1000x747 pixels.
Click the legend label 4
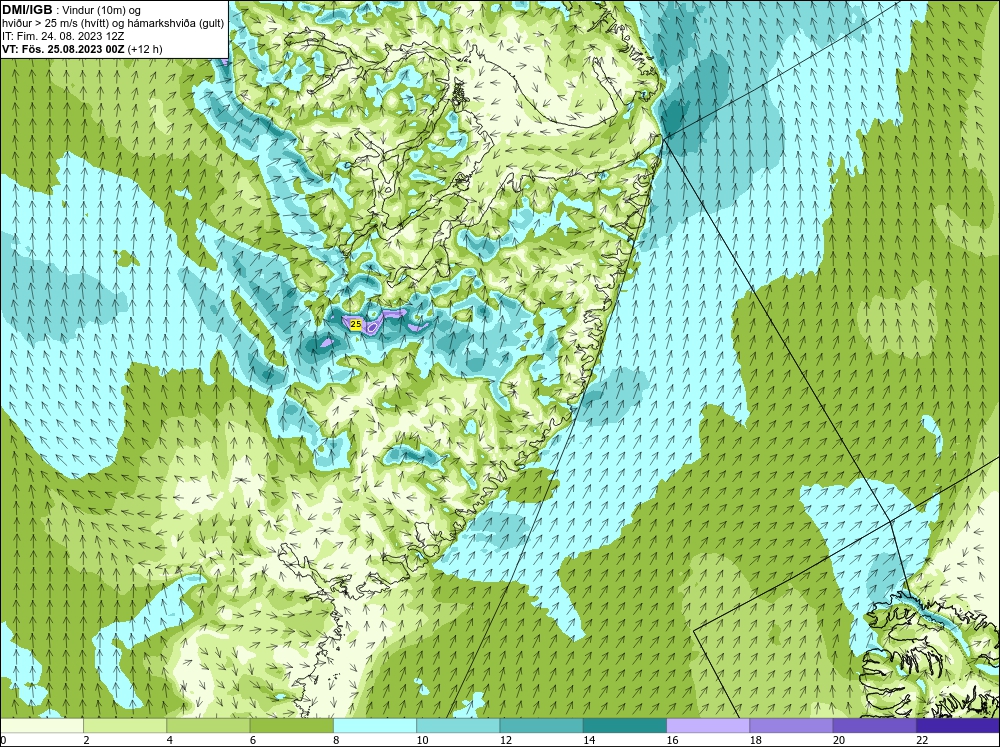[x=170, y=740]
